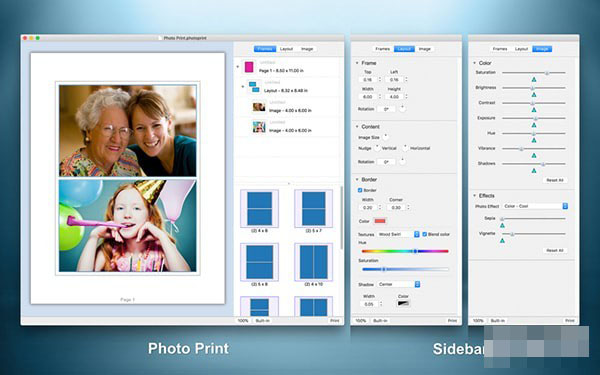Click the reset triangle under the Image panel Hue slider
Viewport: 600px width, 375px height.
(x=534, y=140)
